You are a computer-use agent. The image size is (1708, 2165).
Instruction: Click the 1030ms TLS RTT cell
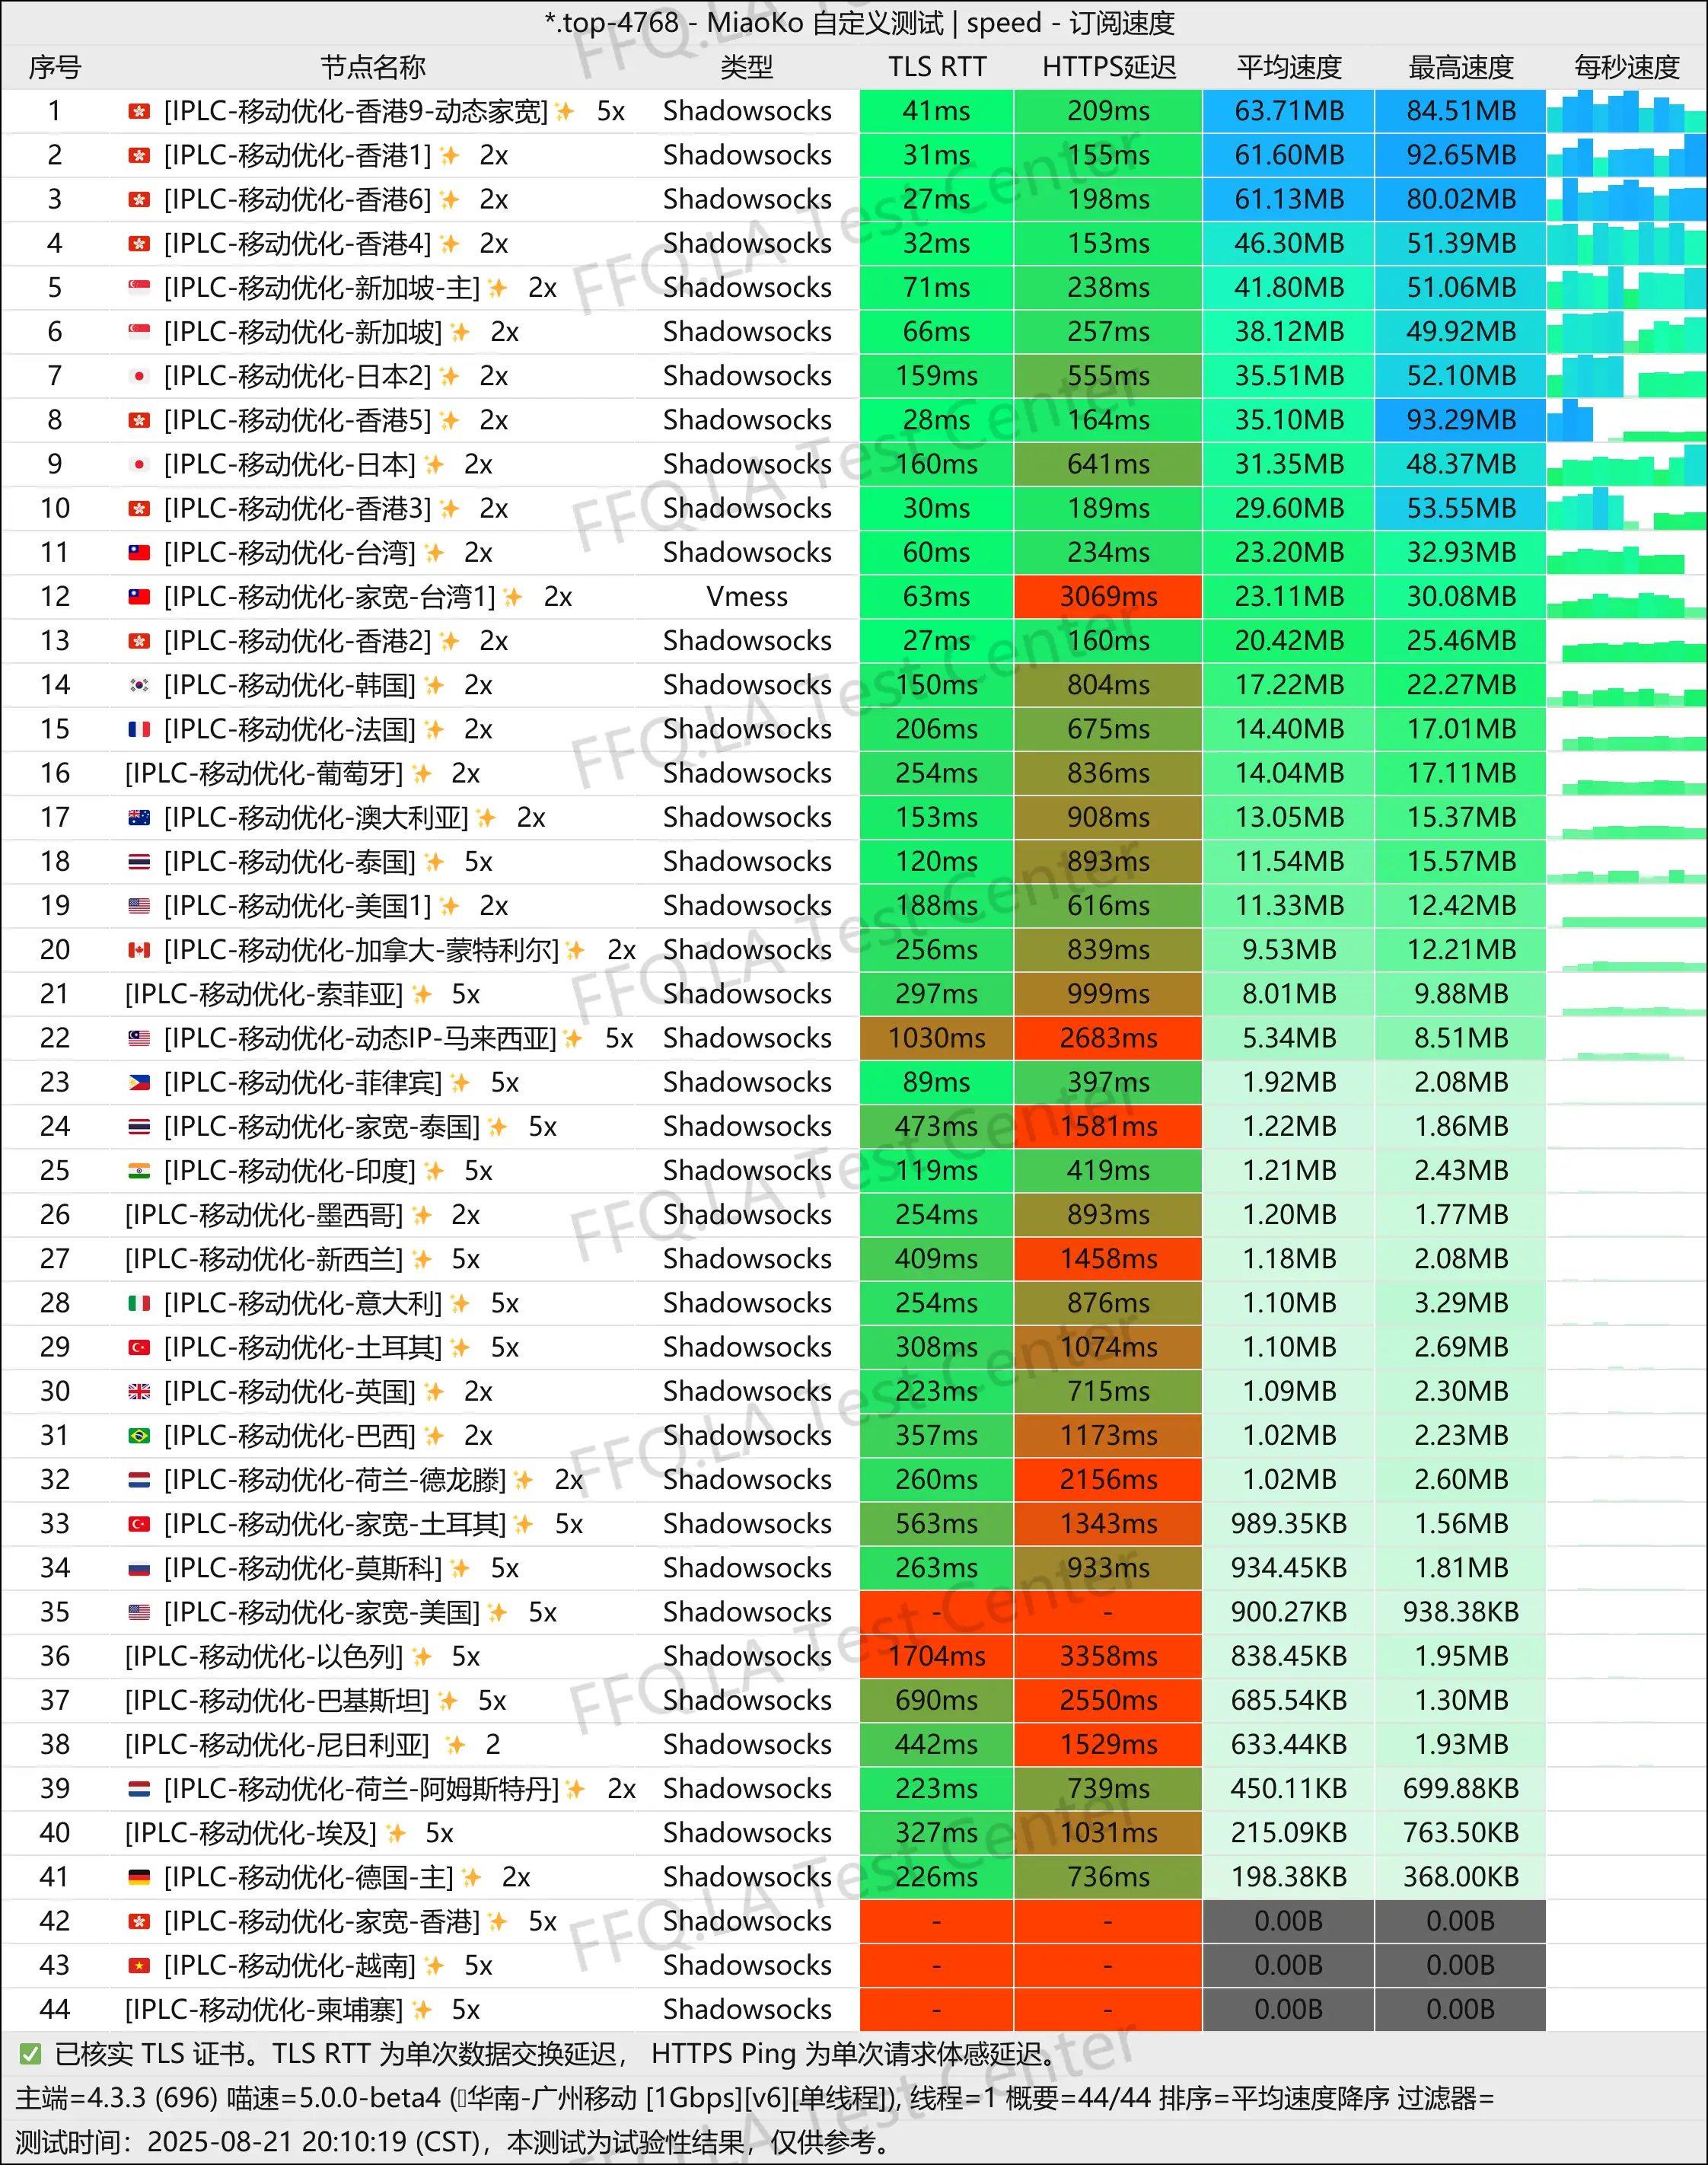(x=937, y=1038)
